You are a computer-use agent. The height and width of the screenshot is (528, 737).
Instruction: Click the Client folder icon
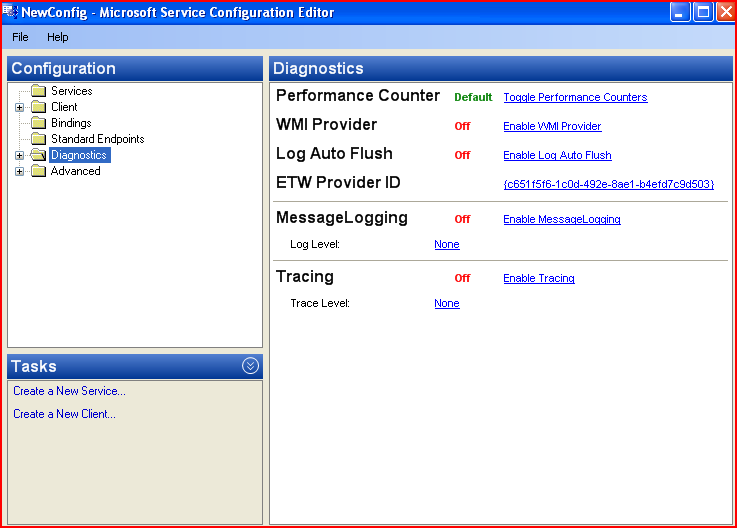click(x=39, y=107)
